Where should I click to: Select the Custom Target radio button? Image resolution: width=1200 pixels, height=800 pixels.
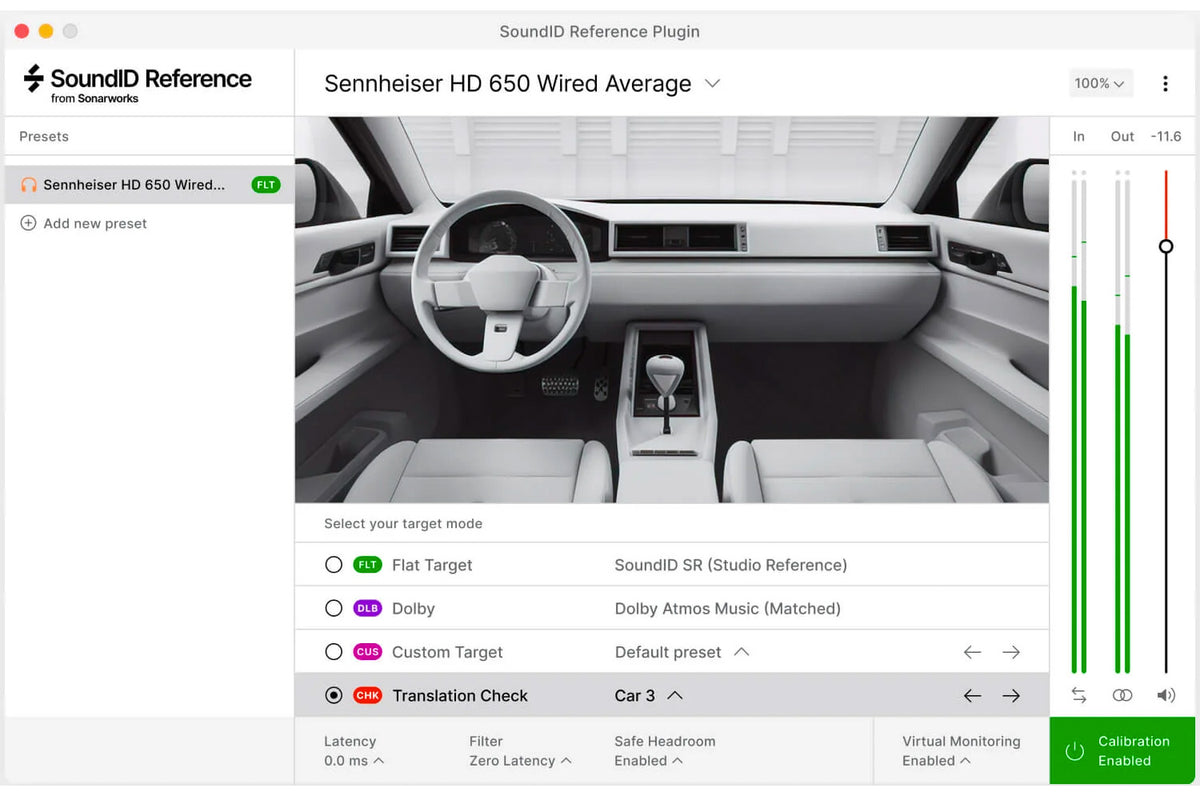click(x=334, y=652)
